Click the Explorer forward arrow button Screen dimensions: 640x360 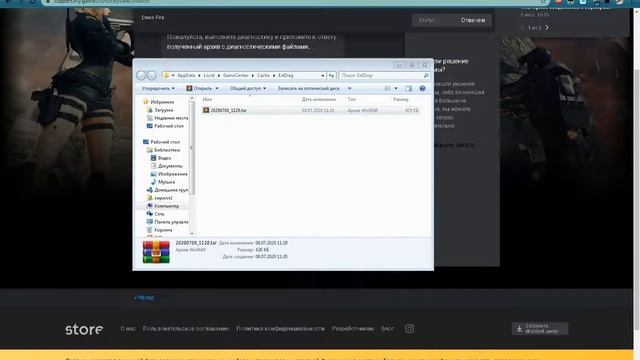click(151, 76)
